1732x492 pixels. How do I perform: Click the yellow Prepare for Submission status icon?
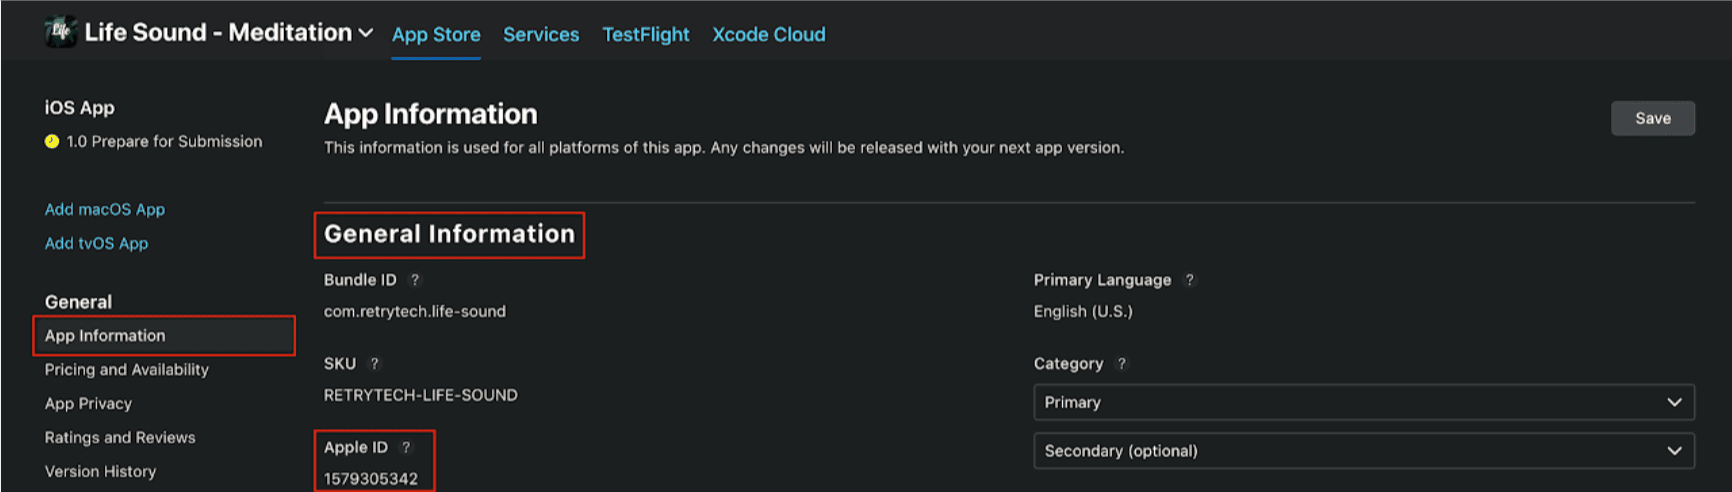[52, 142]
